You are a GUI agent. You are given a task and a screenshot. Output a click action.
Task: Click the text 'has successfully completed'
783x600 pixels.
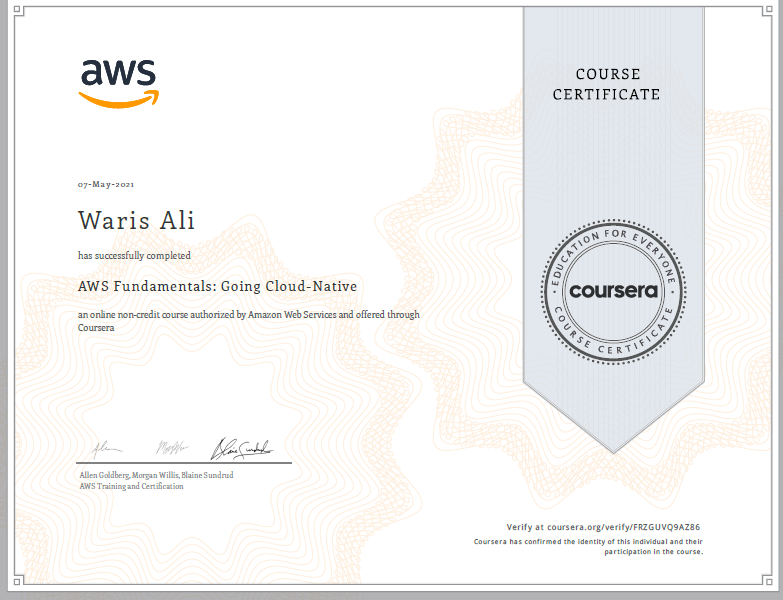click(x=134, y=256)
